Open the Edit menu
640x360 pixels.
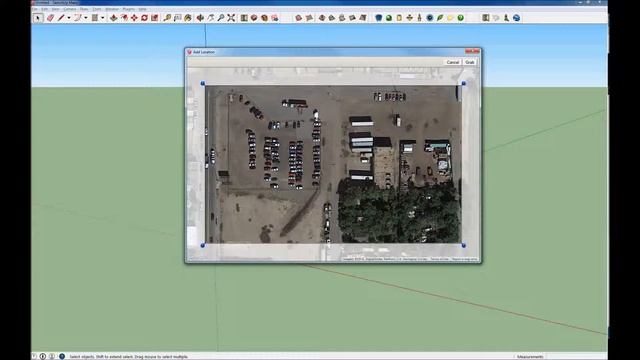click(44, 9)
